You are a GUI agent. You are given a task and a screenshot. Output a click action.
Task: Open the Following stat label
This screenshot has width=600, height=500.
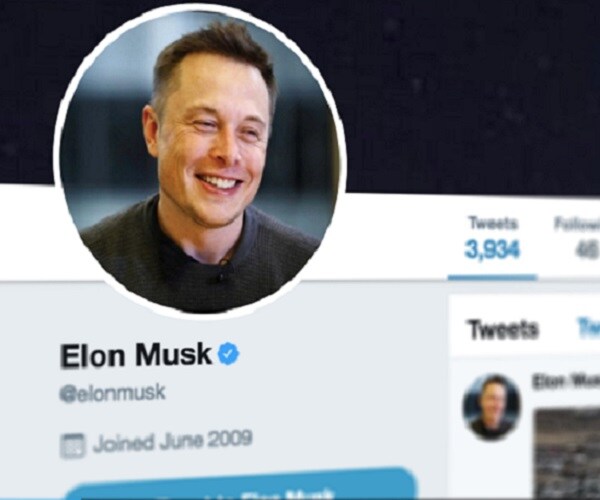577,224
